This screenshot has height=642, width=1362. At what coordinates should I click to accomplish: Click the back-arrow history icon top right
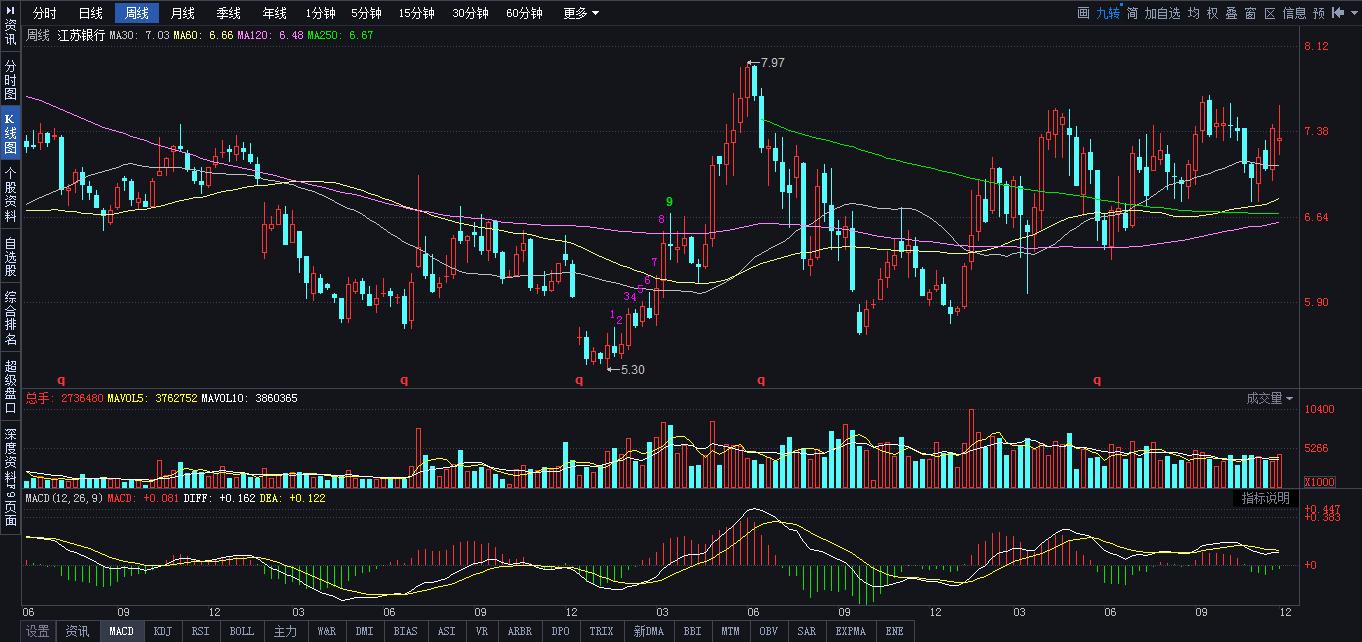(1338, 12)
